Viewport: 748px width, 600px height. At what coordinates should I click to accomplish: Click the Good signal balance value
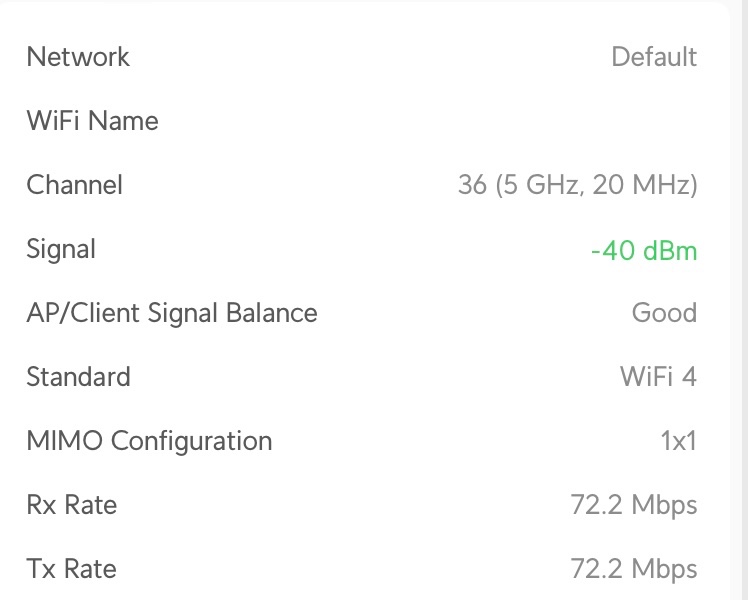coord(664,313)
